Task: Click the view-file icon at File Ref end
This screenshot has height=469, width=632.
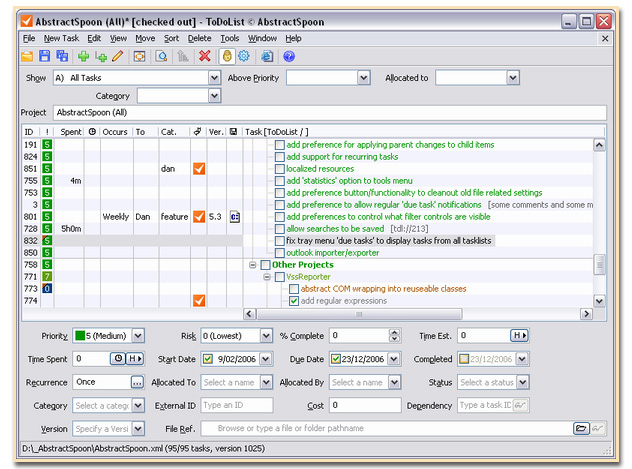Action: click(x=598, y=428)
